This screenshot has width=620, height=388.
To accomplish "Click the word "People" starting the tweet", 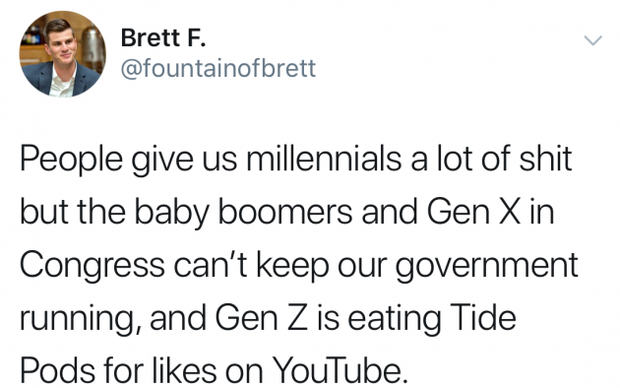I will pyautogui.click(x=71, y=161).
